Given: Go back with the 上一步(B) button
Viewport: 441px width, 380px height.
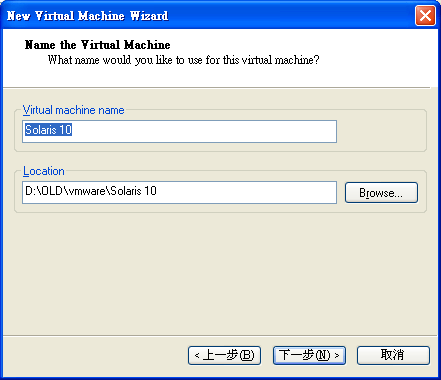Looking at the screenshot, I should (224, 355).
